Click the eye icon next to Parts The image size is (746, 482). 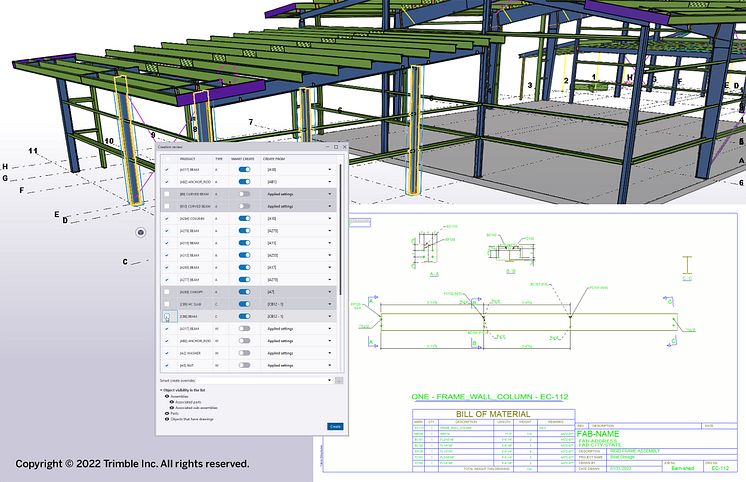pos(166,414)
